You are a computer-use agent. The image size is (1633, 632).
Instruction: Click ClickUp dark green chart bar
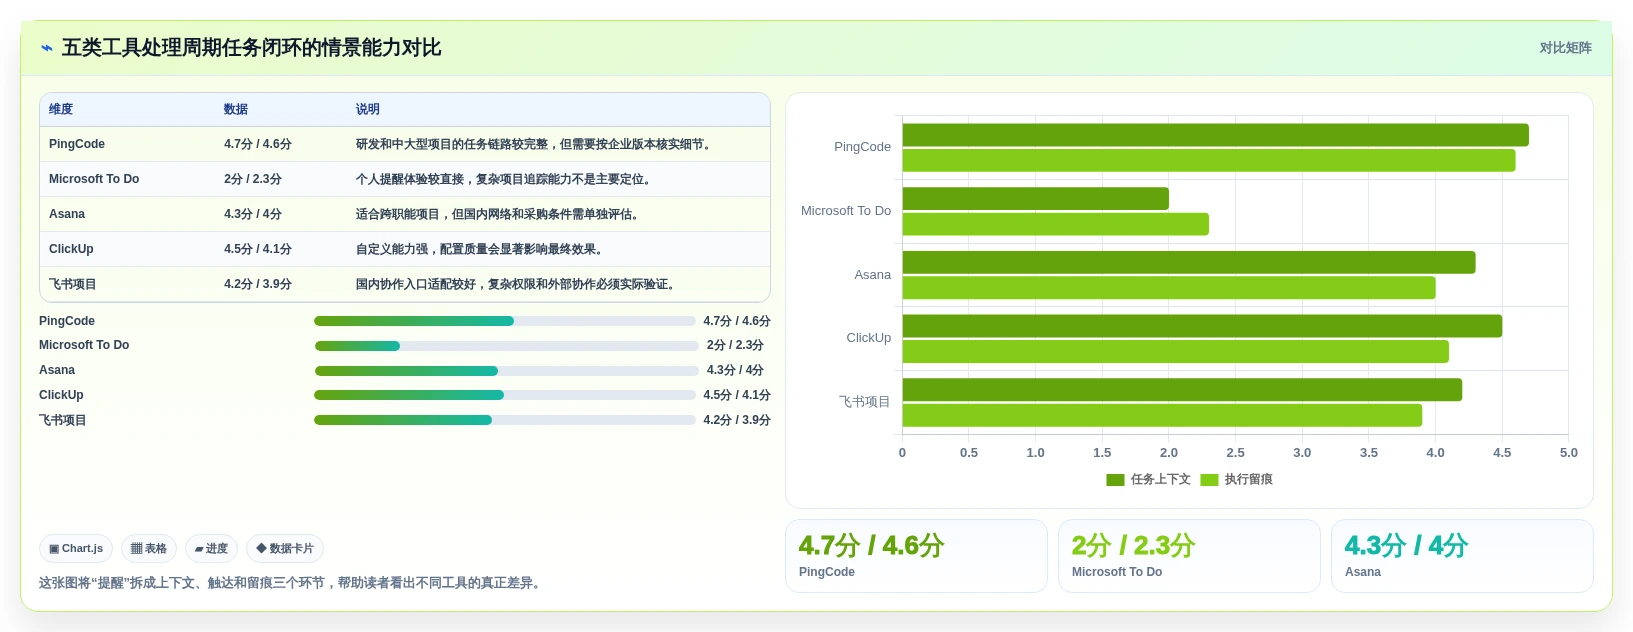[1202, 326]
